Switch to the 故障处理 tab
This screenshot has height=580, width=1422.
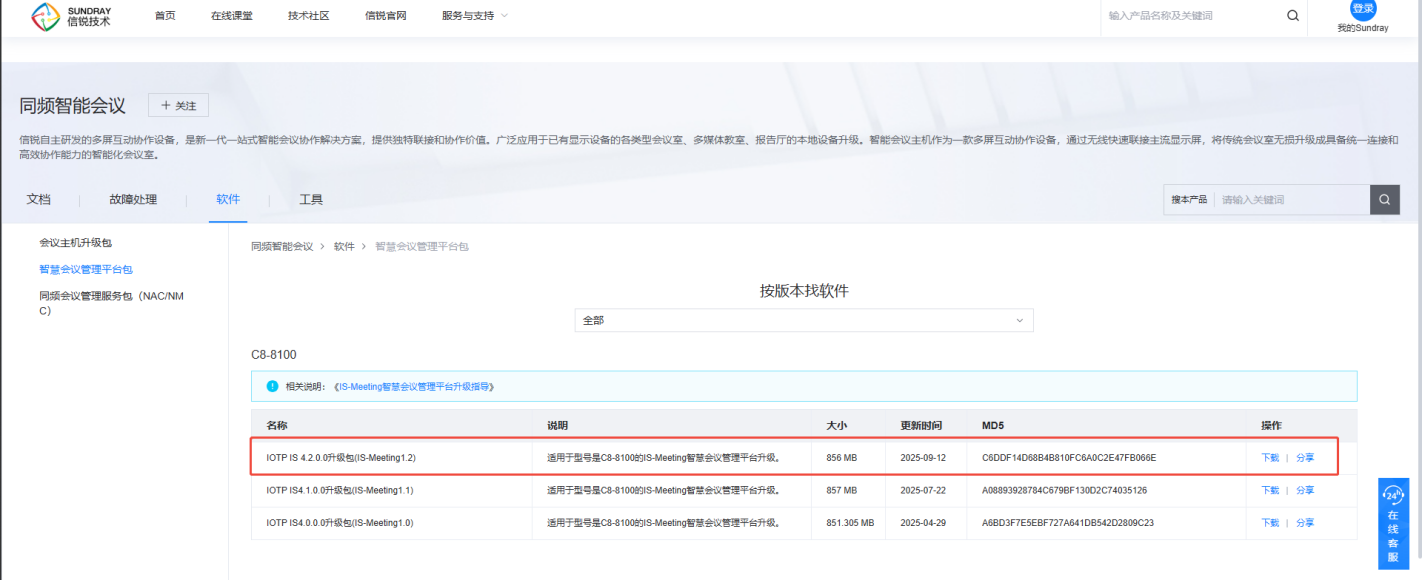(133, 200)
